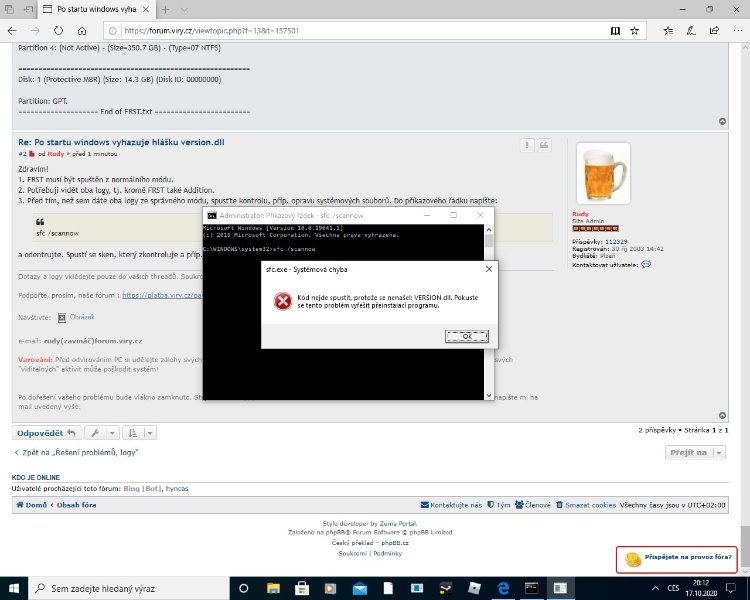Viewport: 750px width, 600px height.
Task: Click tabs you've set aside icon
Action: (9, 9)
